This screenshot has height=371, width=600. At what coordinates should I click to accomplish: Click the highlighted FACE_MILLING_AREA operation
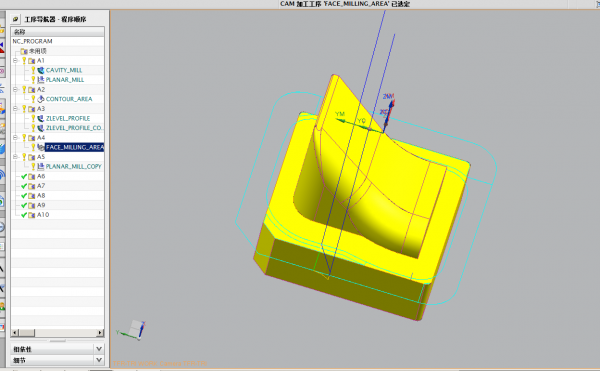click(74, 147)
